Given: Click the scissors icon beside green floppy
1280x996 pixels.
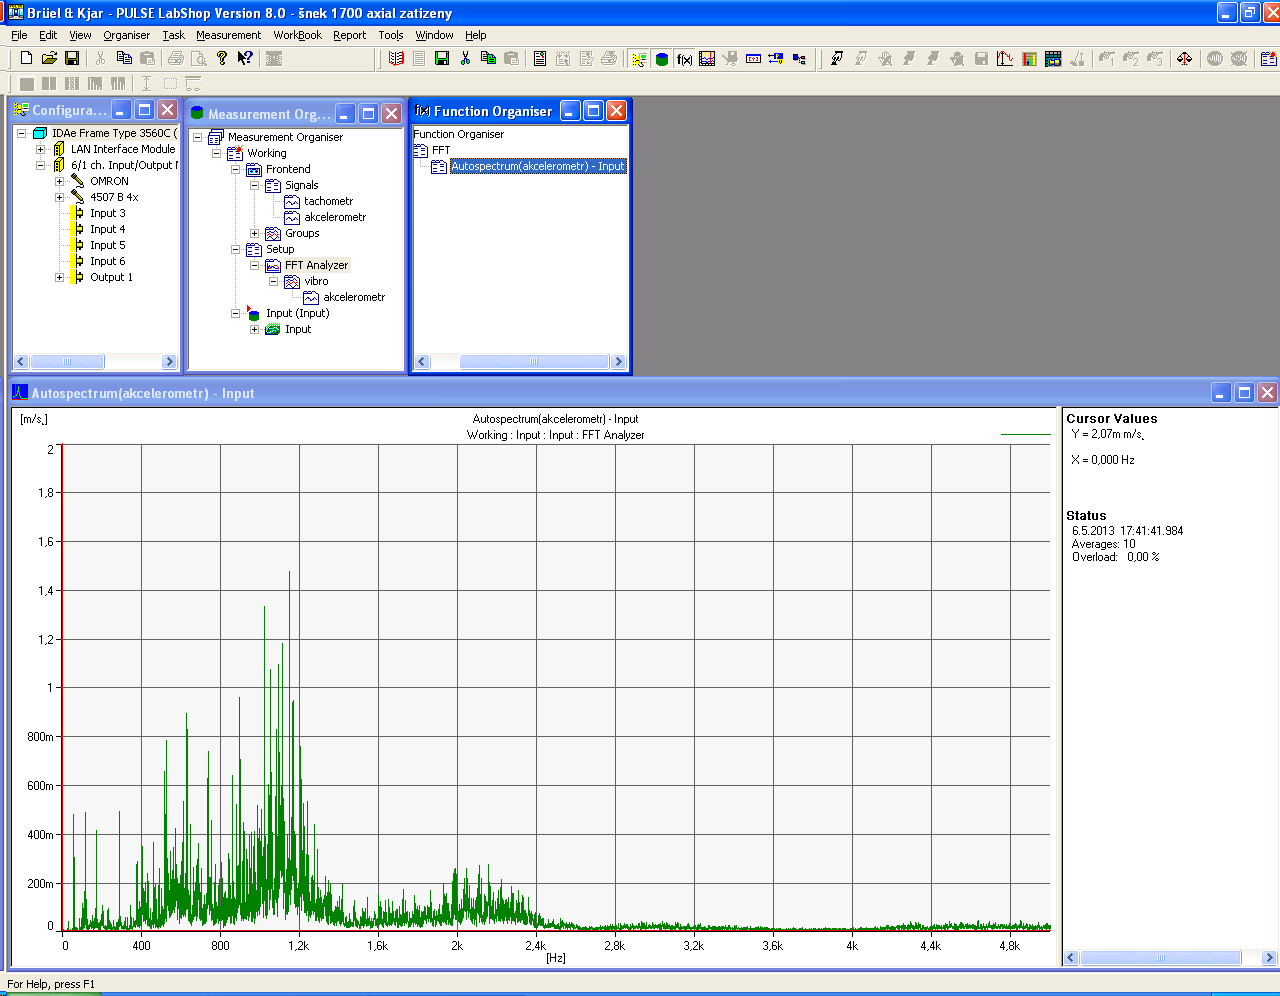Looking at the screenshot, I should click(x=465, y=59).
